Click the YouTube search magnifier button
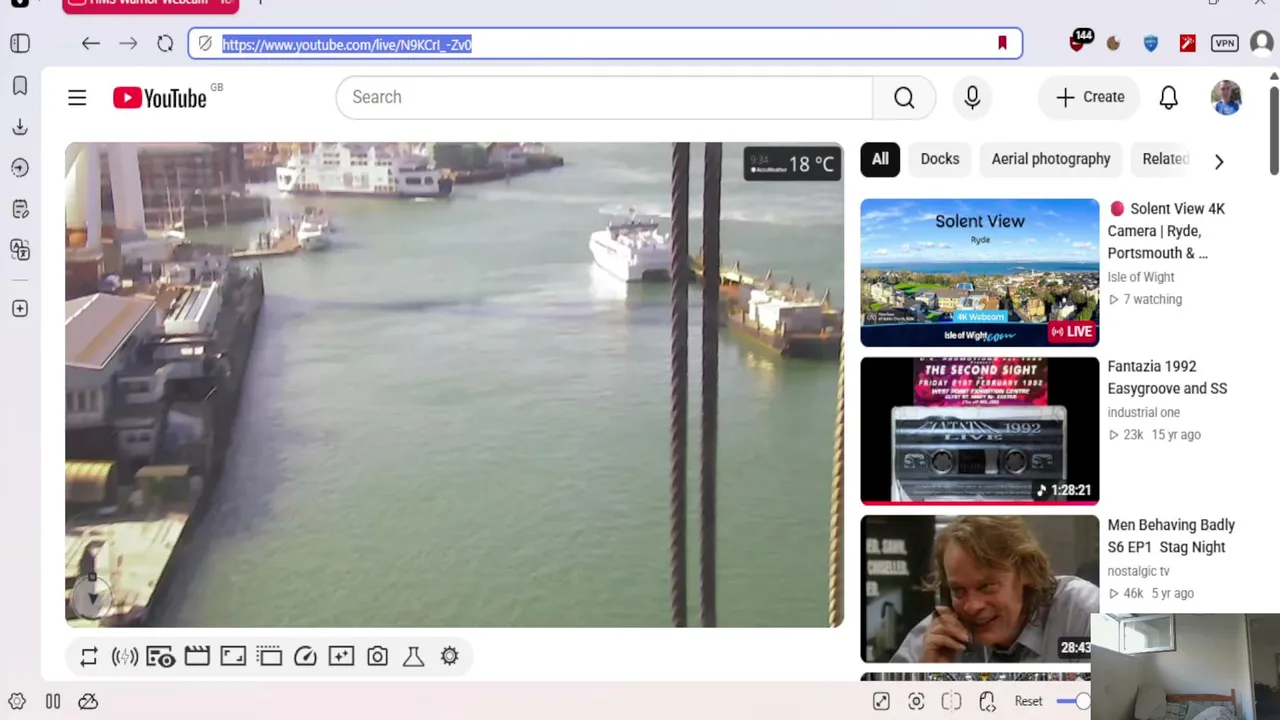 (x=904, y=97)
